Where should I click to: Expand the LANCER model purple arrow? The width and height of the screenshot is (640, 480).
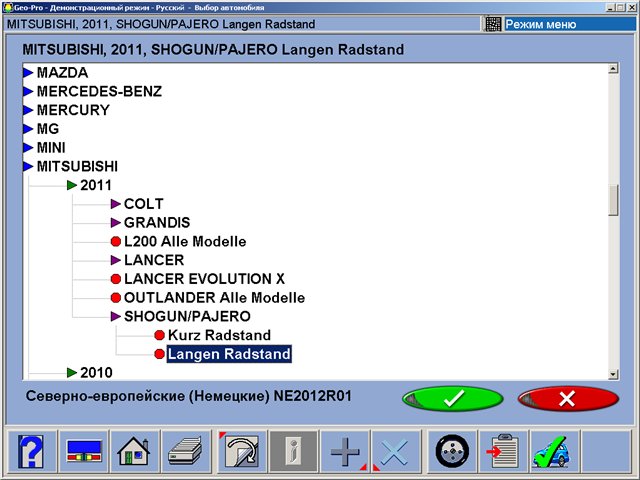pos(116,260)
